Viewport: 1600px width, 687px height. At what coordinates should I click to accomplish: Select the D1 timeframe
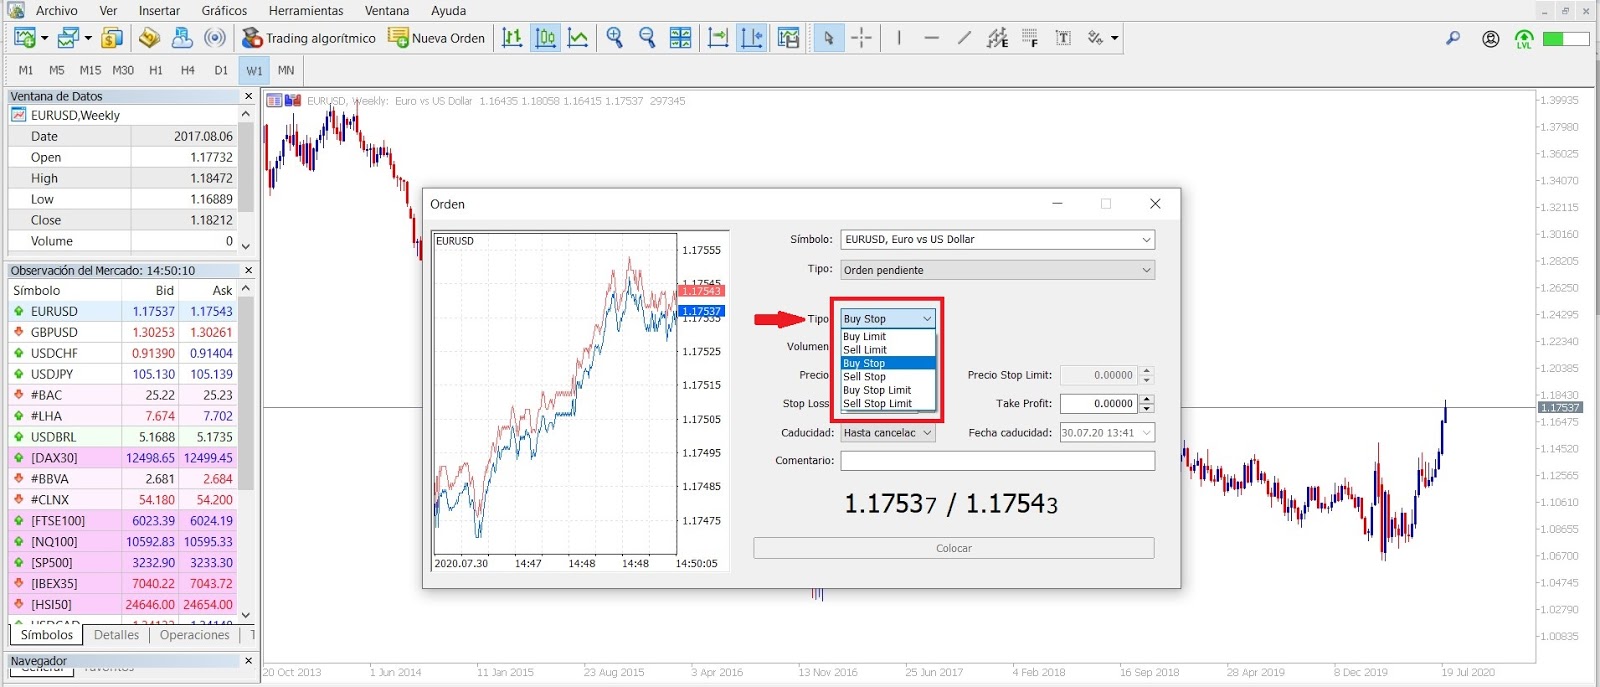tap(221, 70)
